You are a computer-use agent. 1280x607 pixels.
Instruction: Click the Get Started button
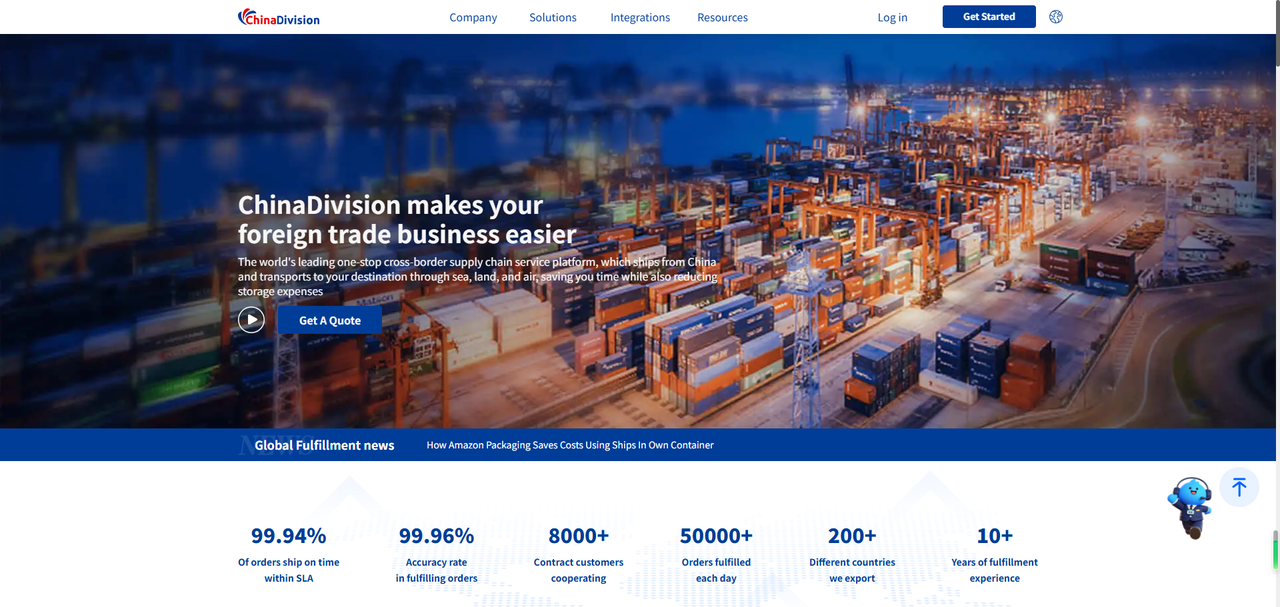tap(989, 17)
